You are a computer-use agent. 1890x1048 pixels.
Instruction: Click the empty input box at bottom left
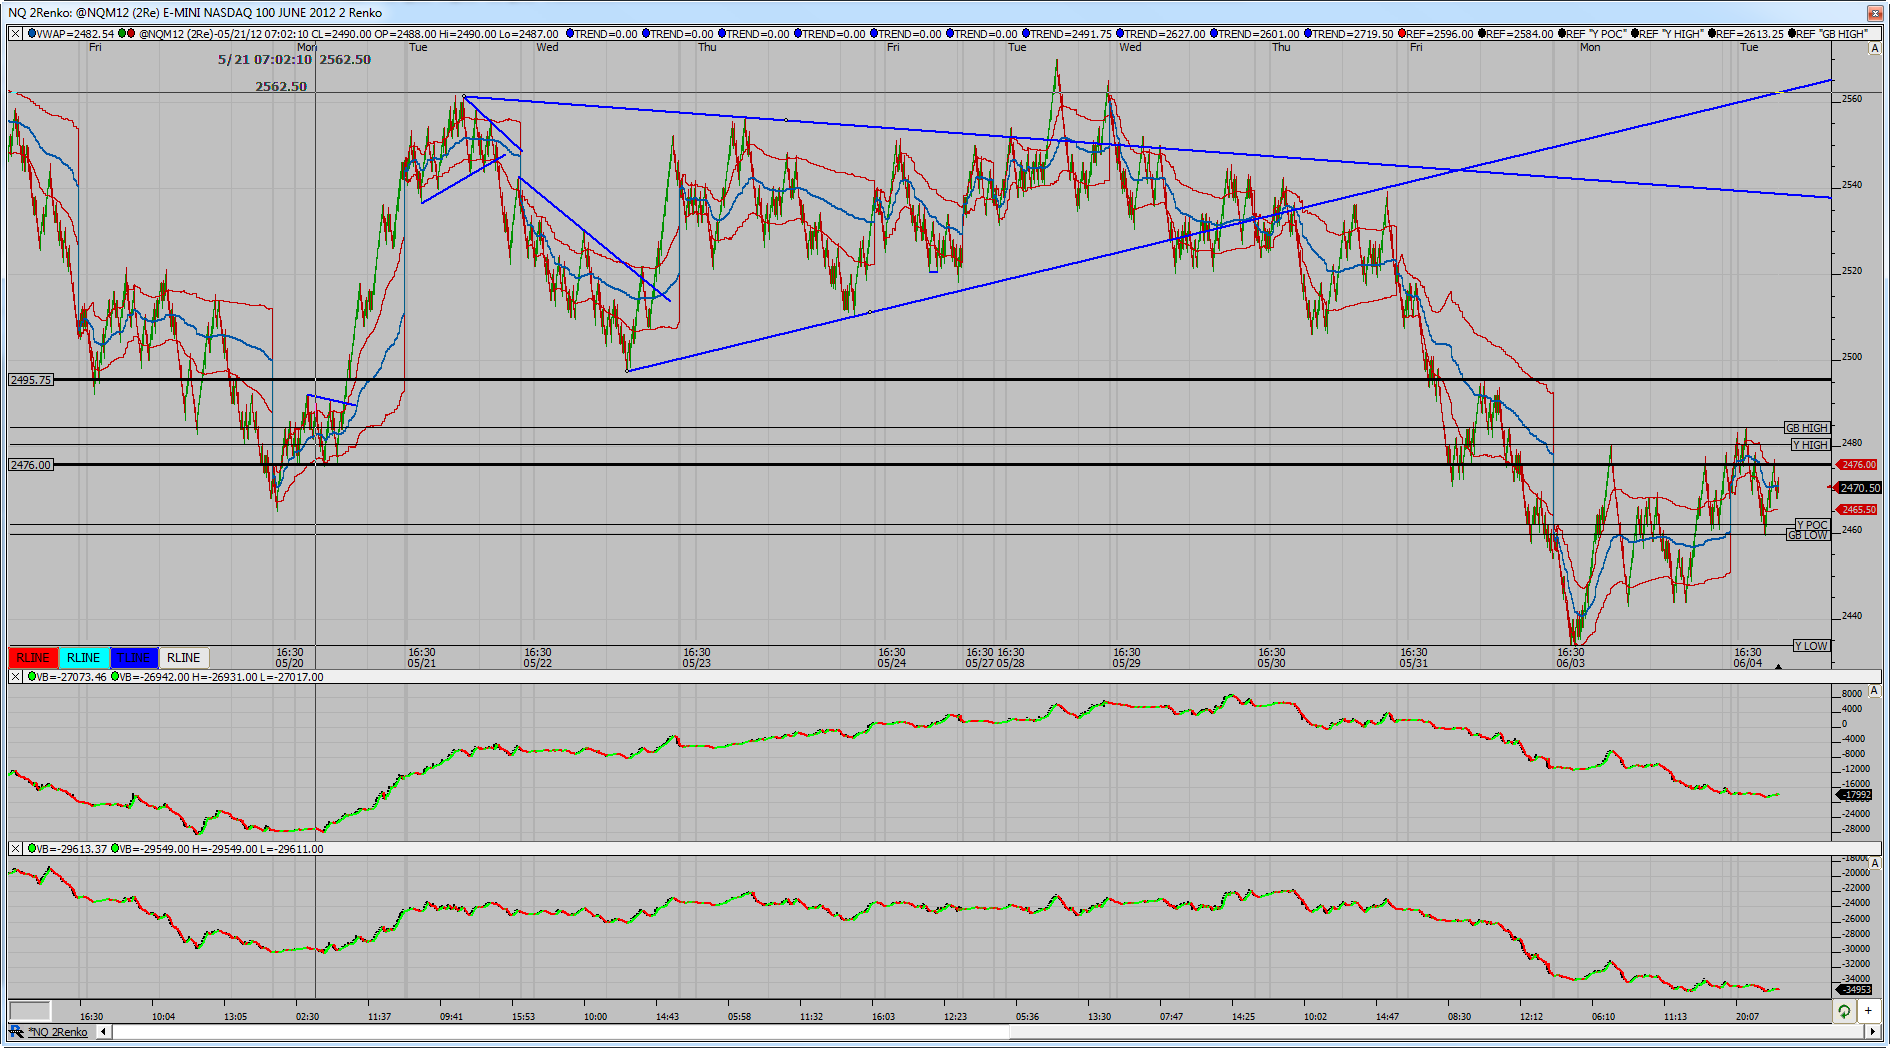click(30, 1011)
